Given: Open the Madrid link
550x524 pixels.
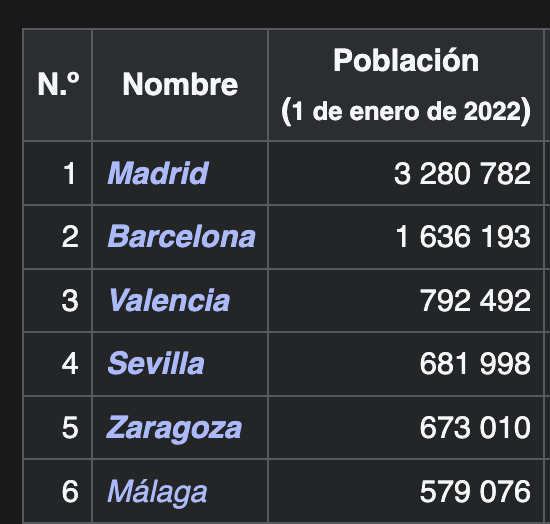Looking at the screenshot, I should 158,173.
